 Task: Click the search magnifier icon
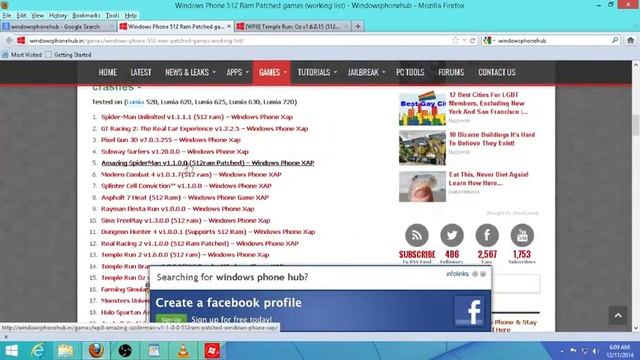pos(615,40)
